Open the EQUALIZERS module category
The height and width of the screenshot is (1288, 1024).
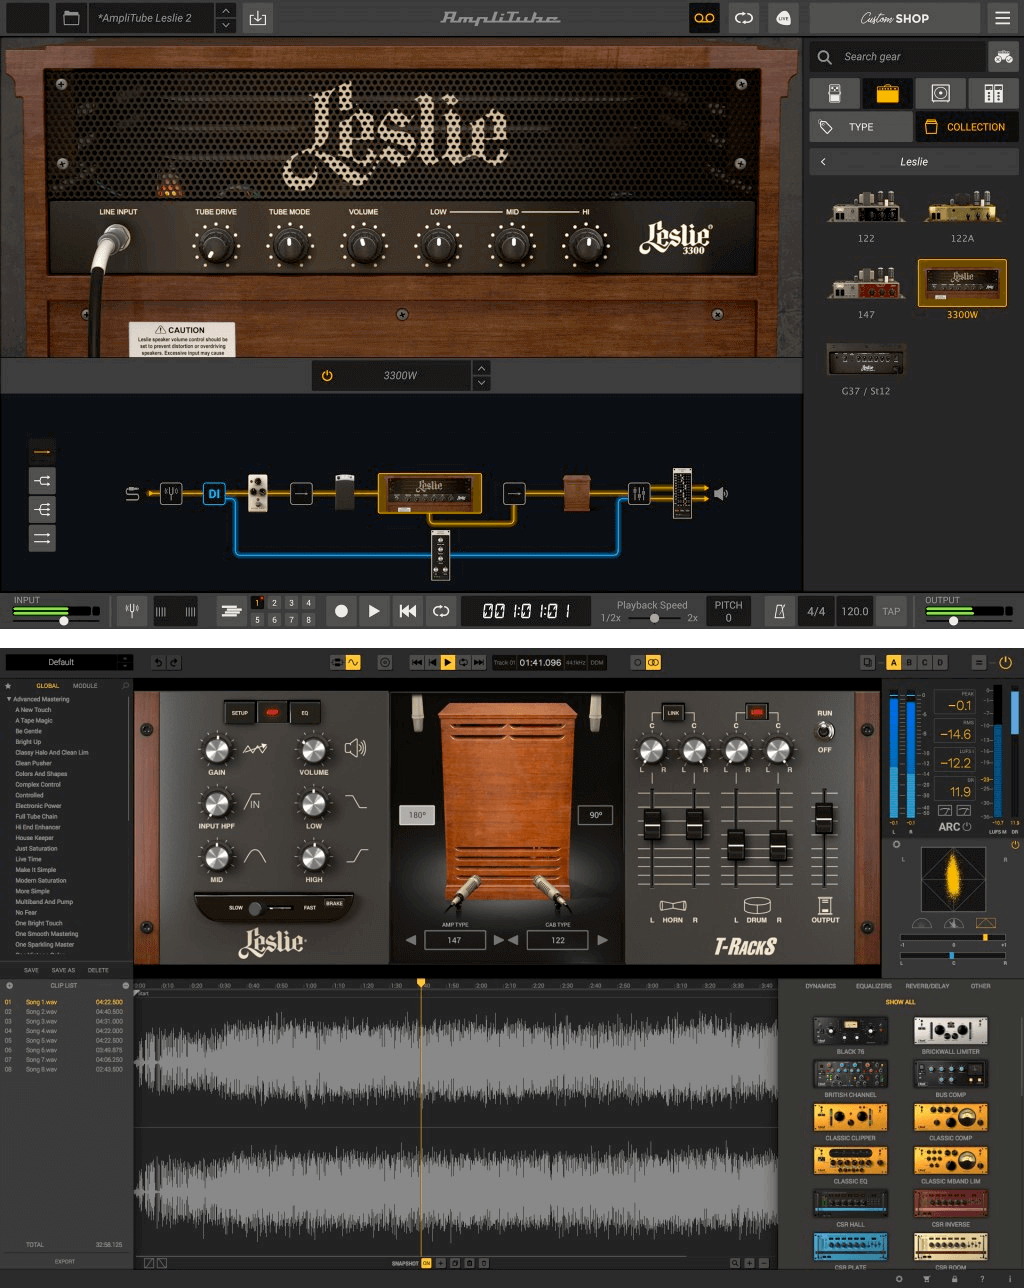point(873,986)
